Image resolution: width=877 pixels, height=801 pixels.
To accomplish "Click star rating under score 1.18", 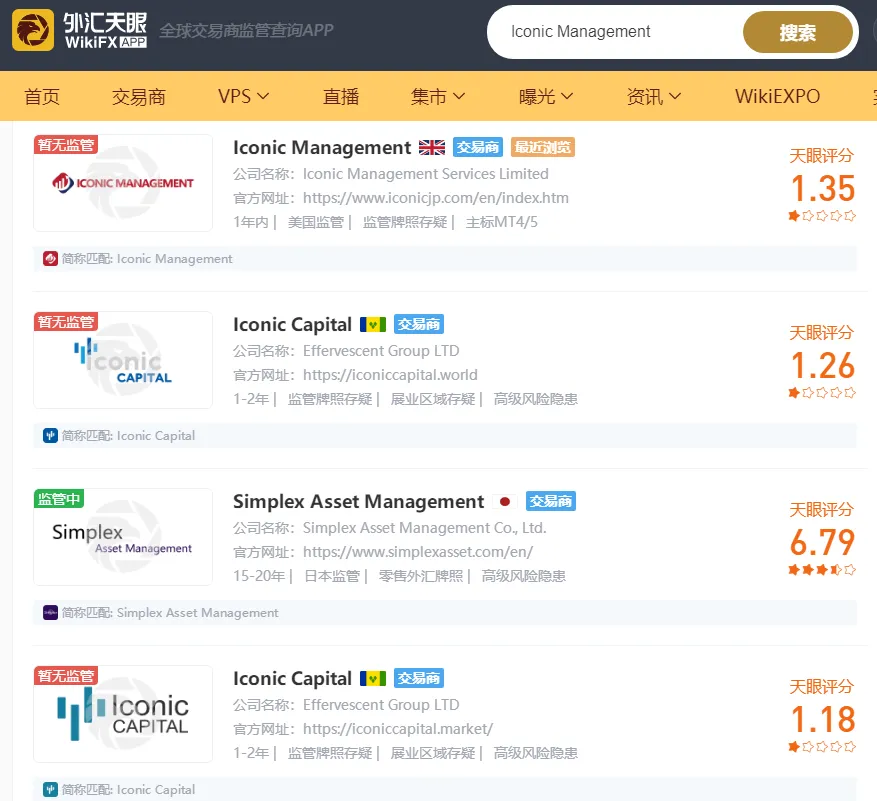I will pyautogui.click(x=822, y=747).
